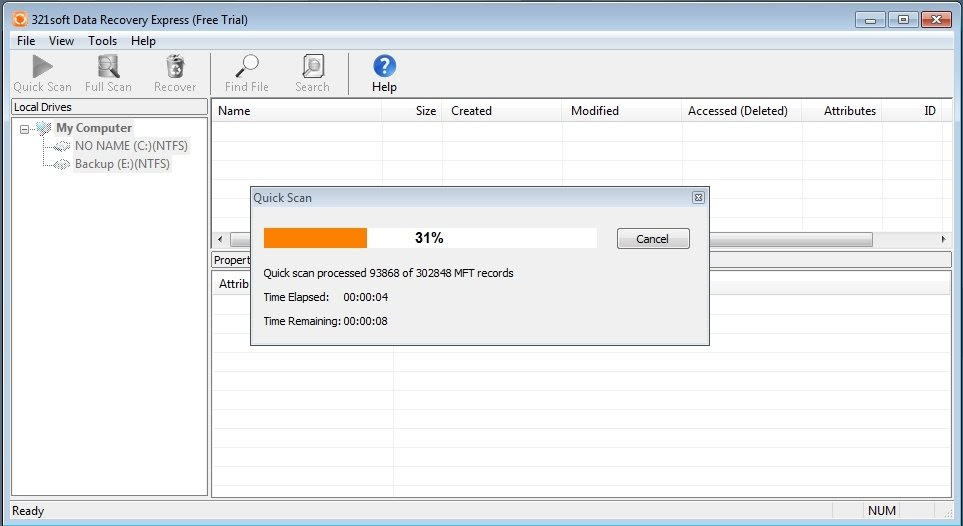Sort by Accessed (Deleted) column

[741, 111]
